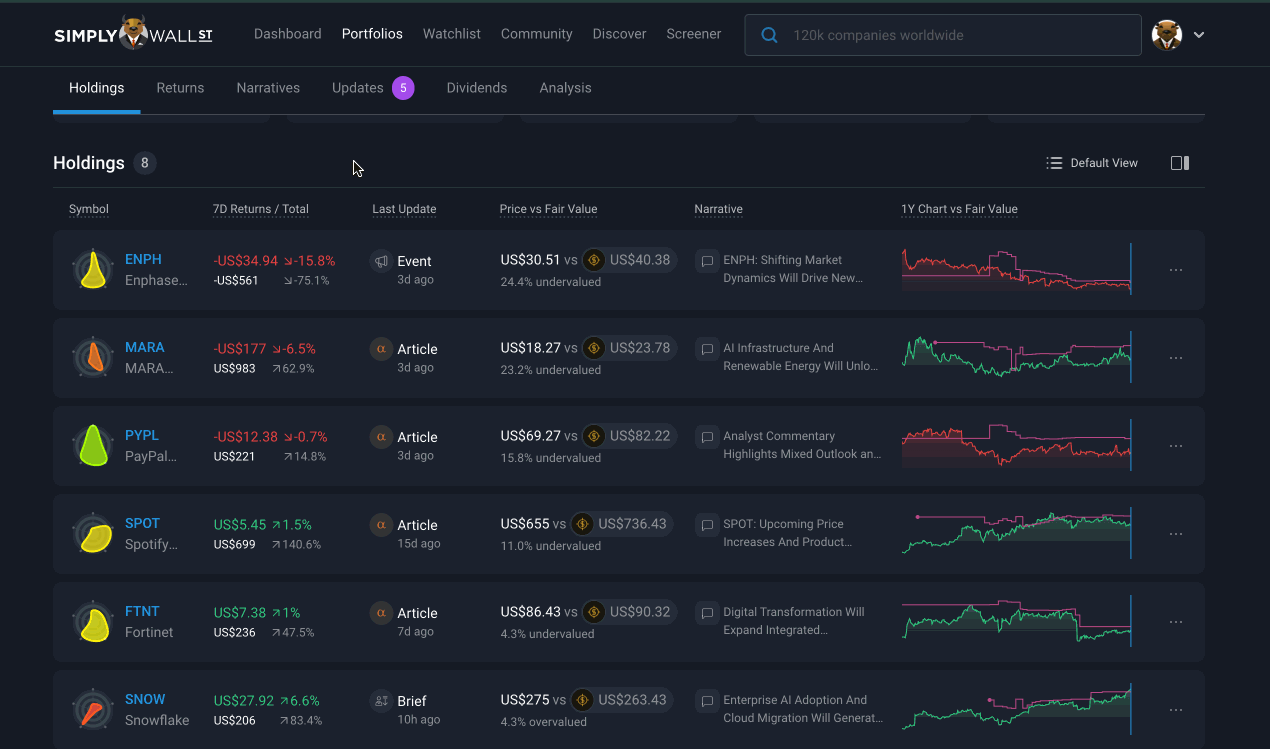
Task: Click the FTNT fair value coin icon
Action: [594, 612]
